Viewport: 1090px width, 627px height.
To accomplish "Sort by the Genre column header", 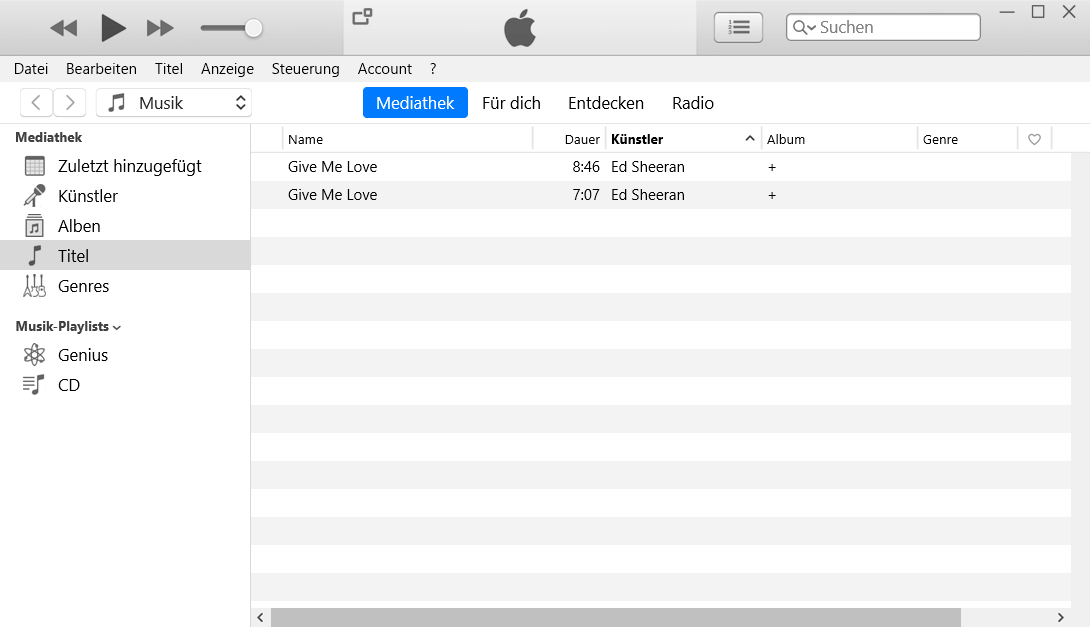I will [968, 139].
